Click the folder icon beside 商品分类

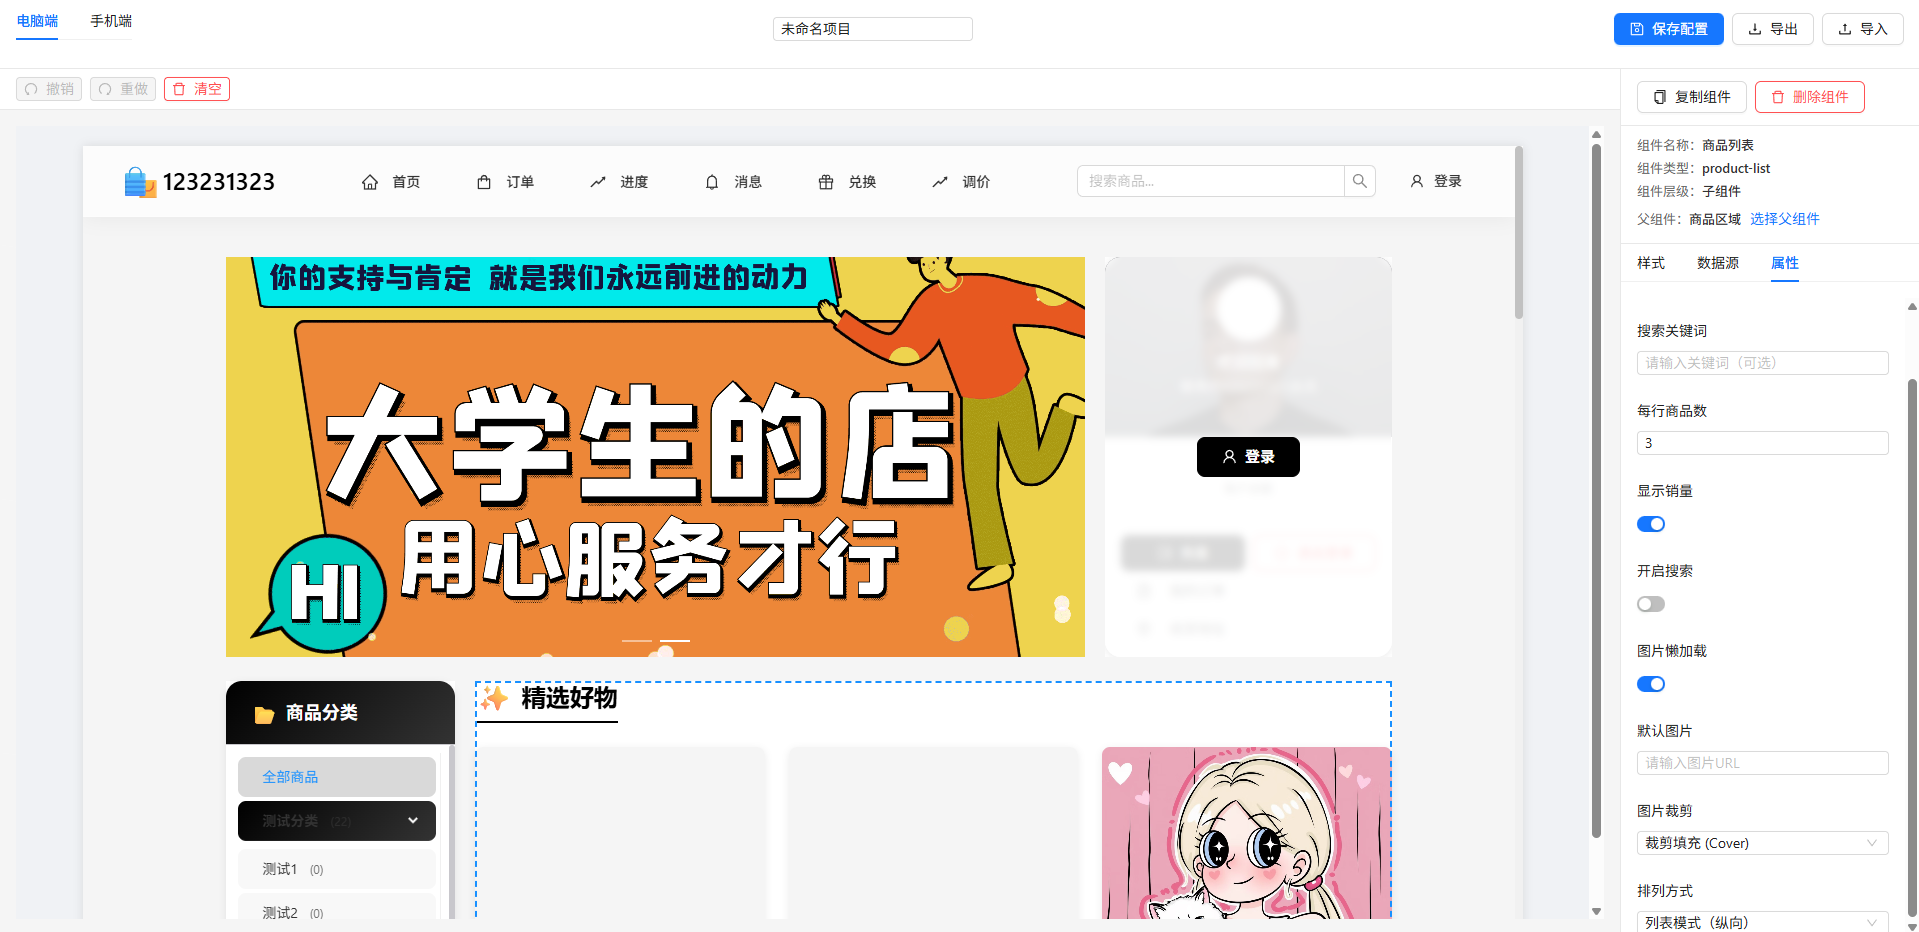(264, 714)
